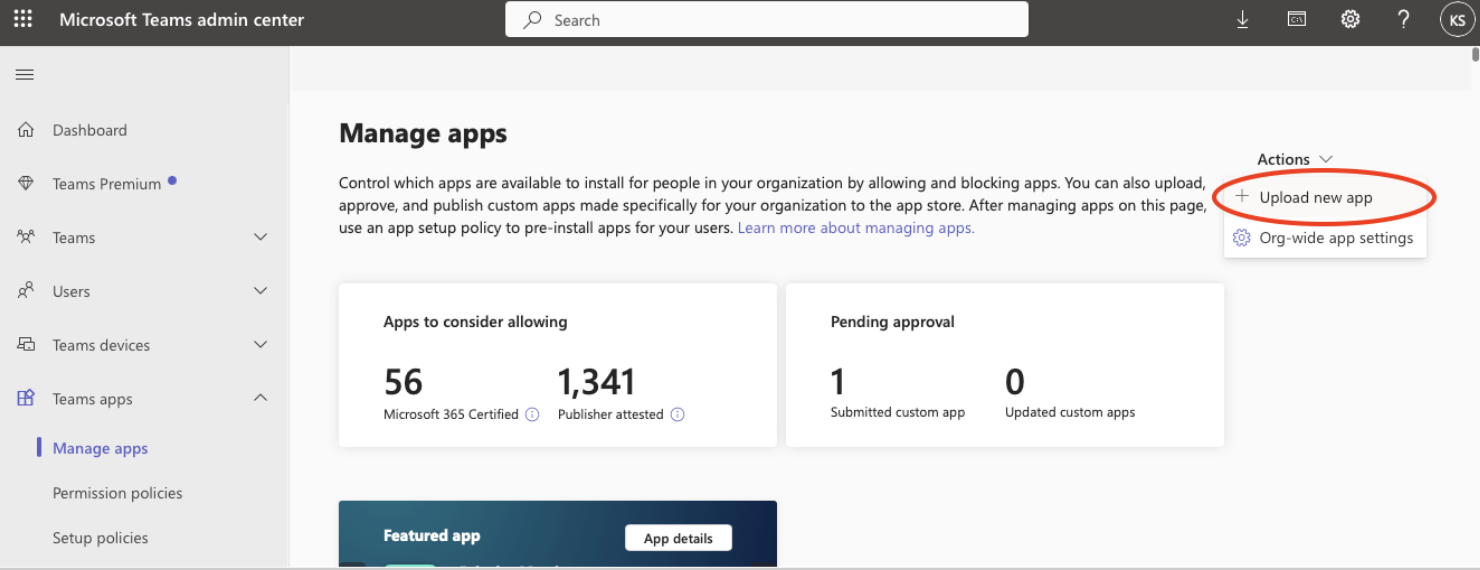Click the Teams apps icon in sidebar
The image size is (1480, 570).
pos(26,398)
